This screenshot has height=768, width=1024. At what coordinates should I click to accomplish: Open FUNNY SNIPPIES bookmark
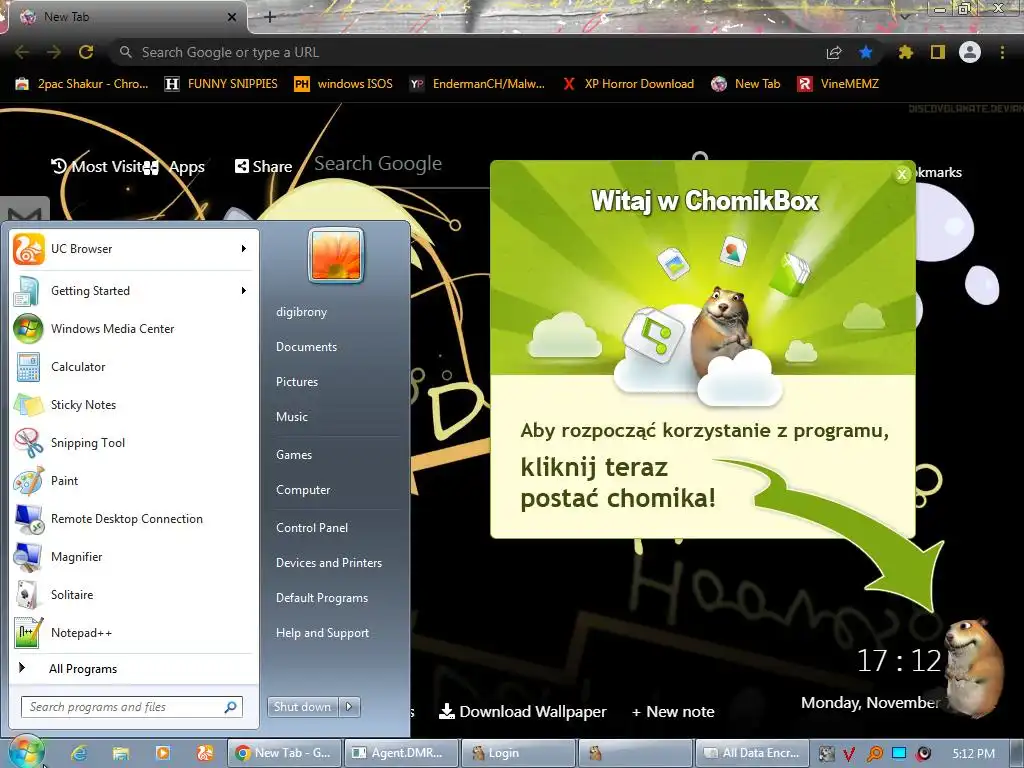221,84
